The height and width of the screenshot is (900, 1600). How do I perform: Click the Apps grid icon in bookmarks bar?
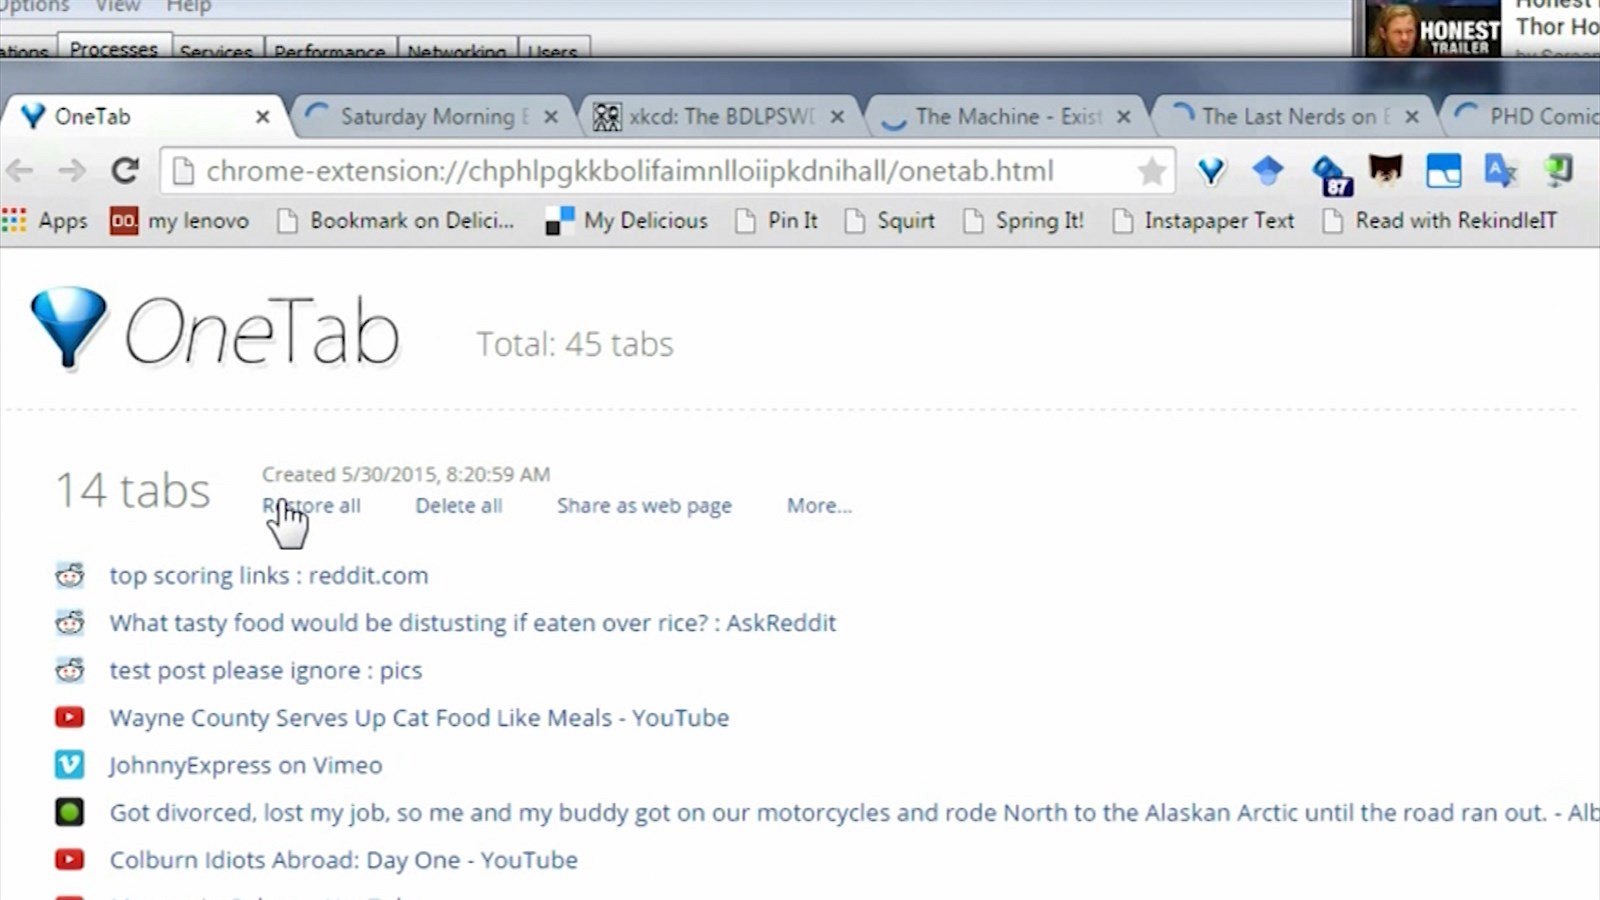pos(15,221)
